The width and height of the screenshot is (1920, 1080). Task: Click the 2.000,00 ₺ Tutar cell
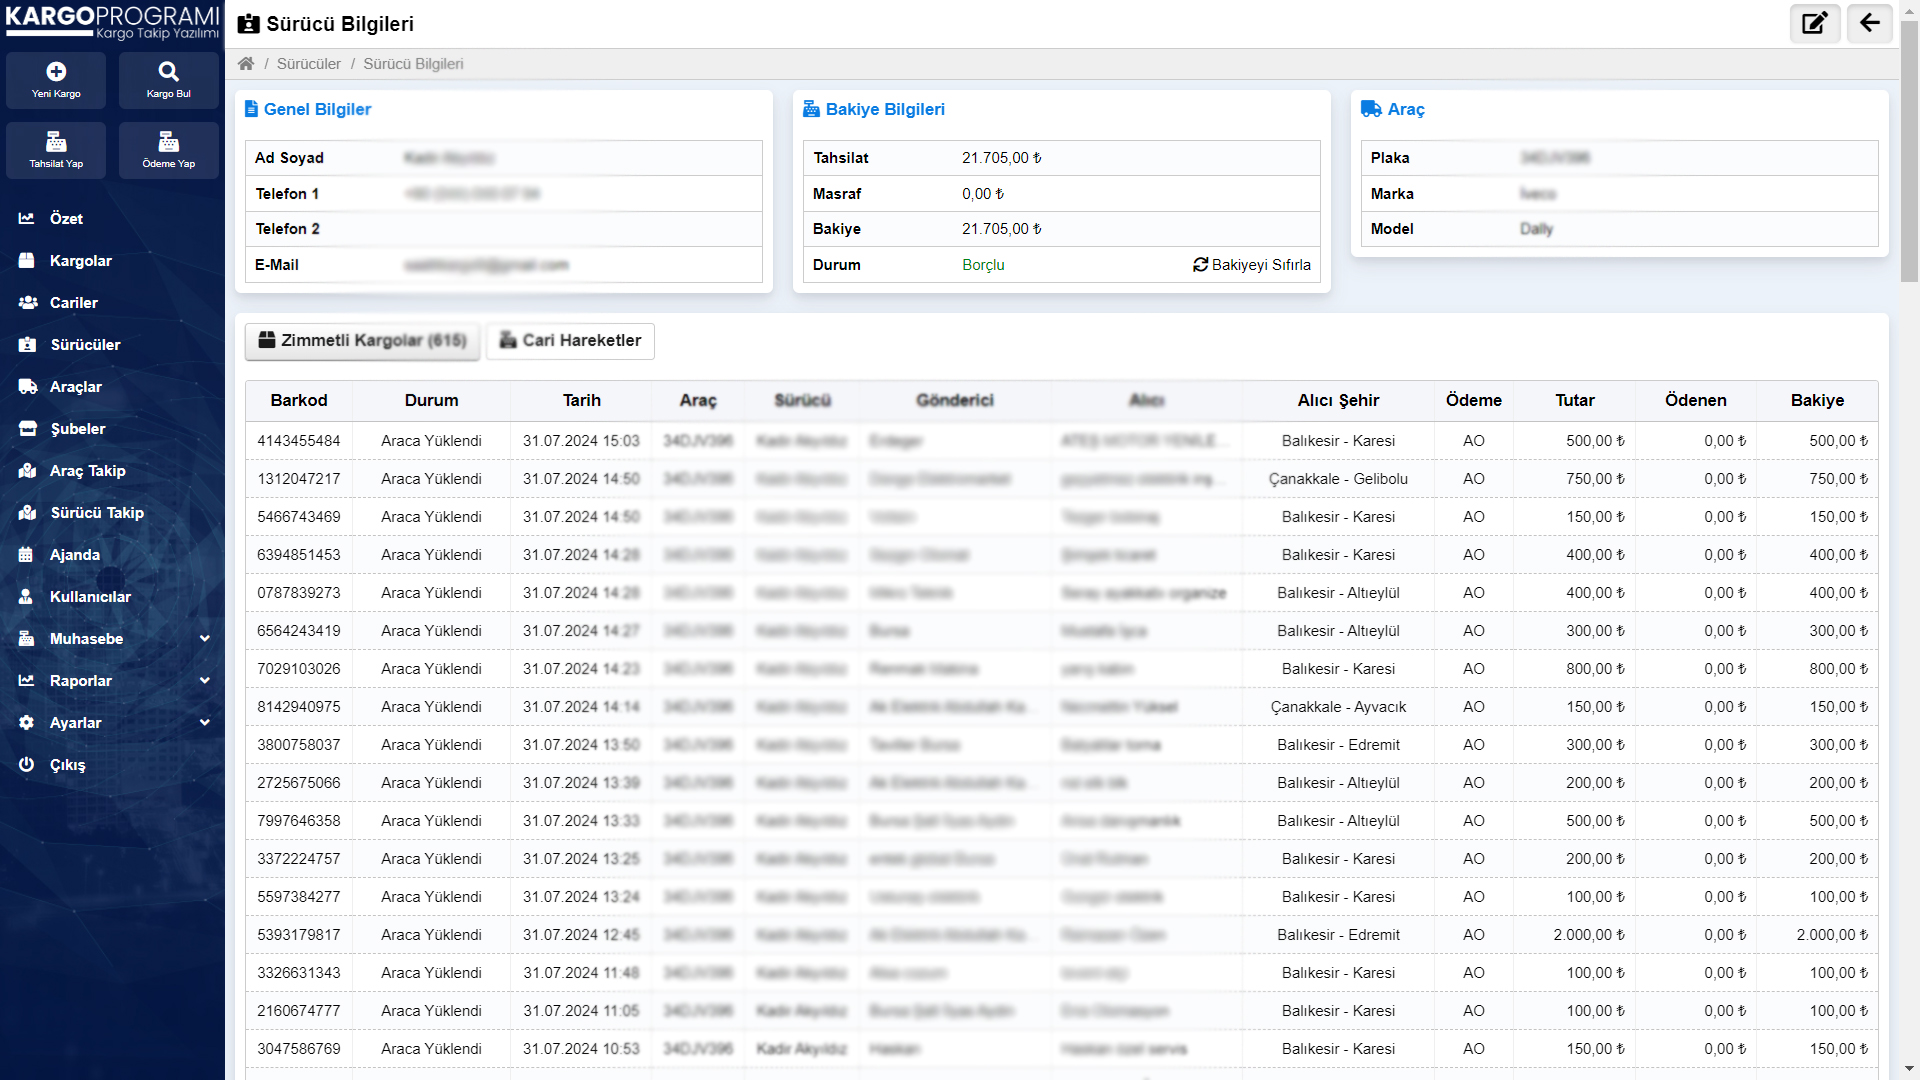(1575, 935)
